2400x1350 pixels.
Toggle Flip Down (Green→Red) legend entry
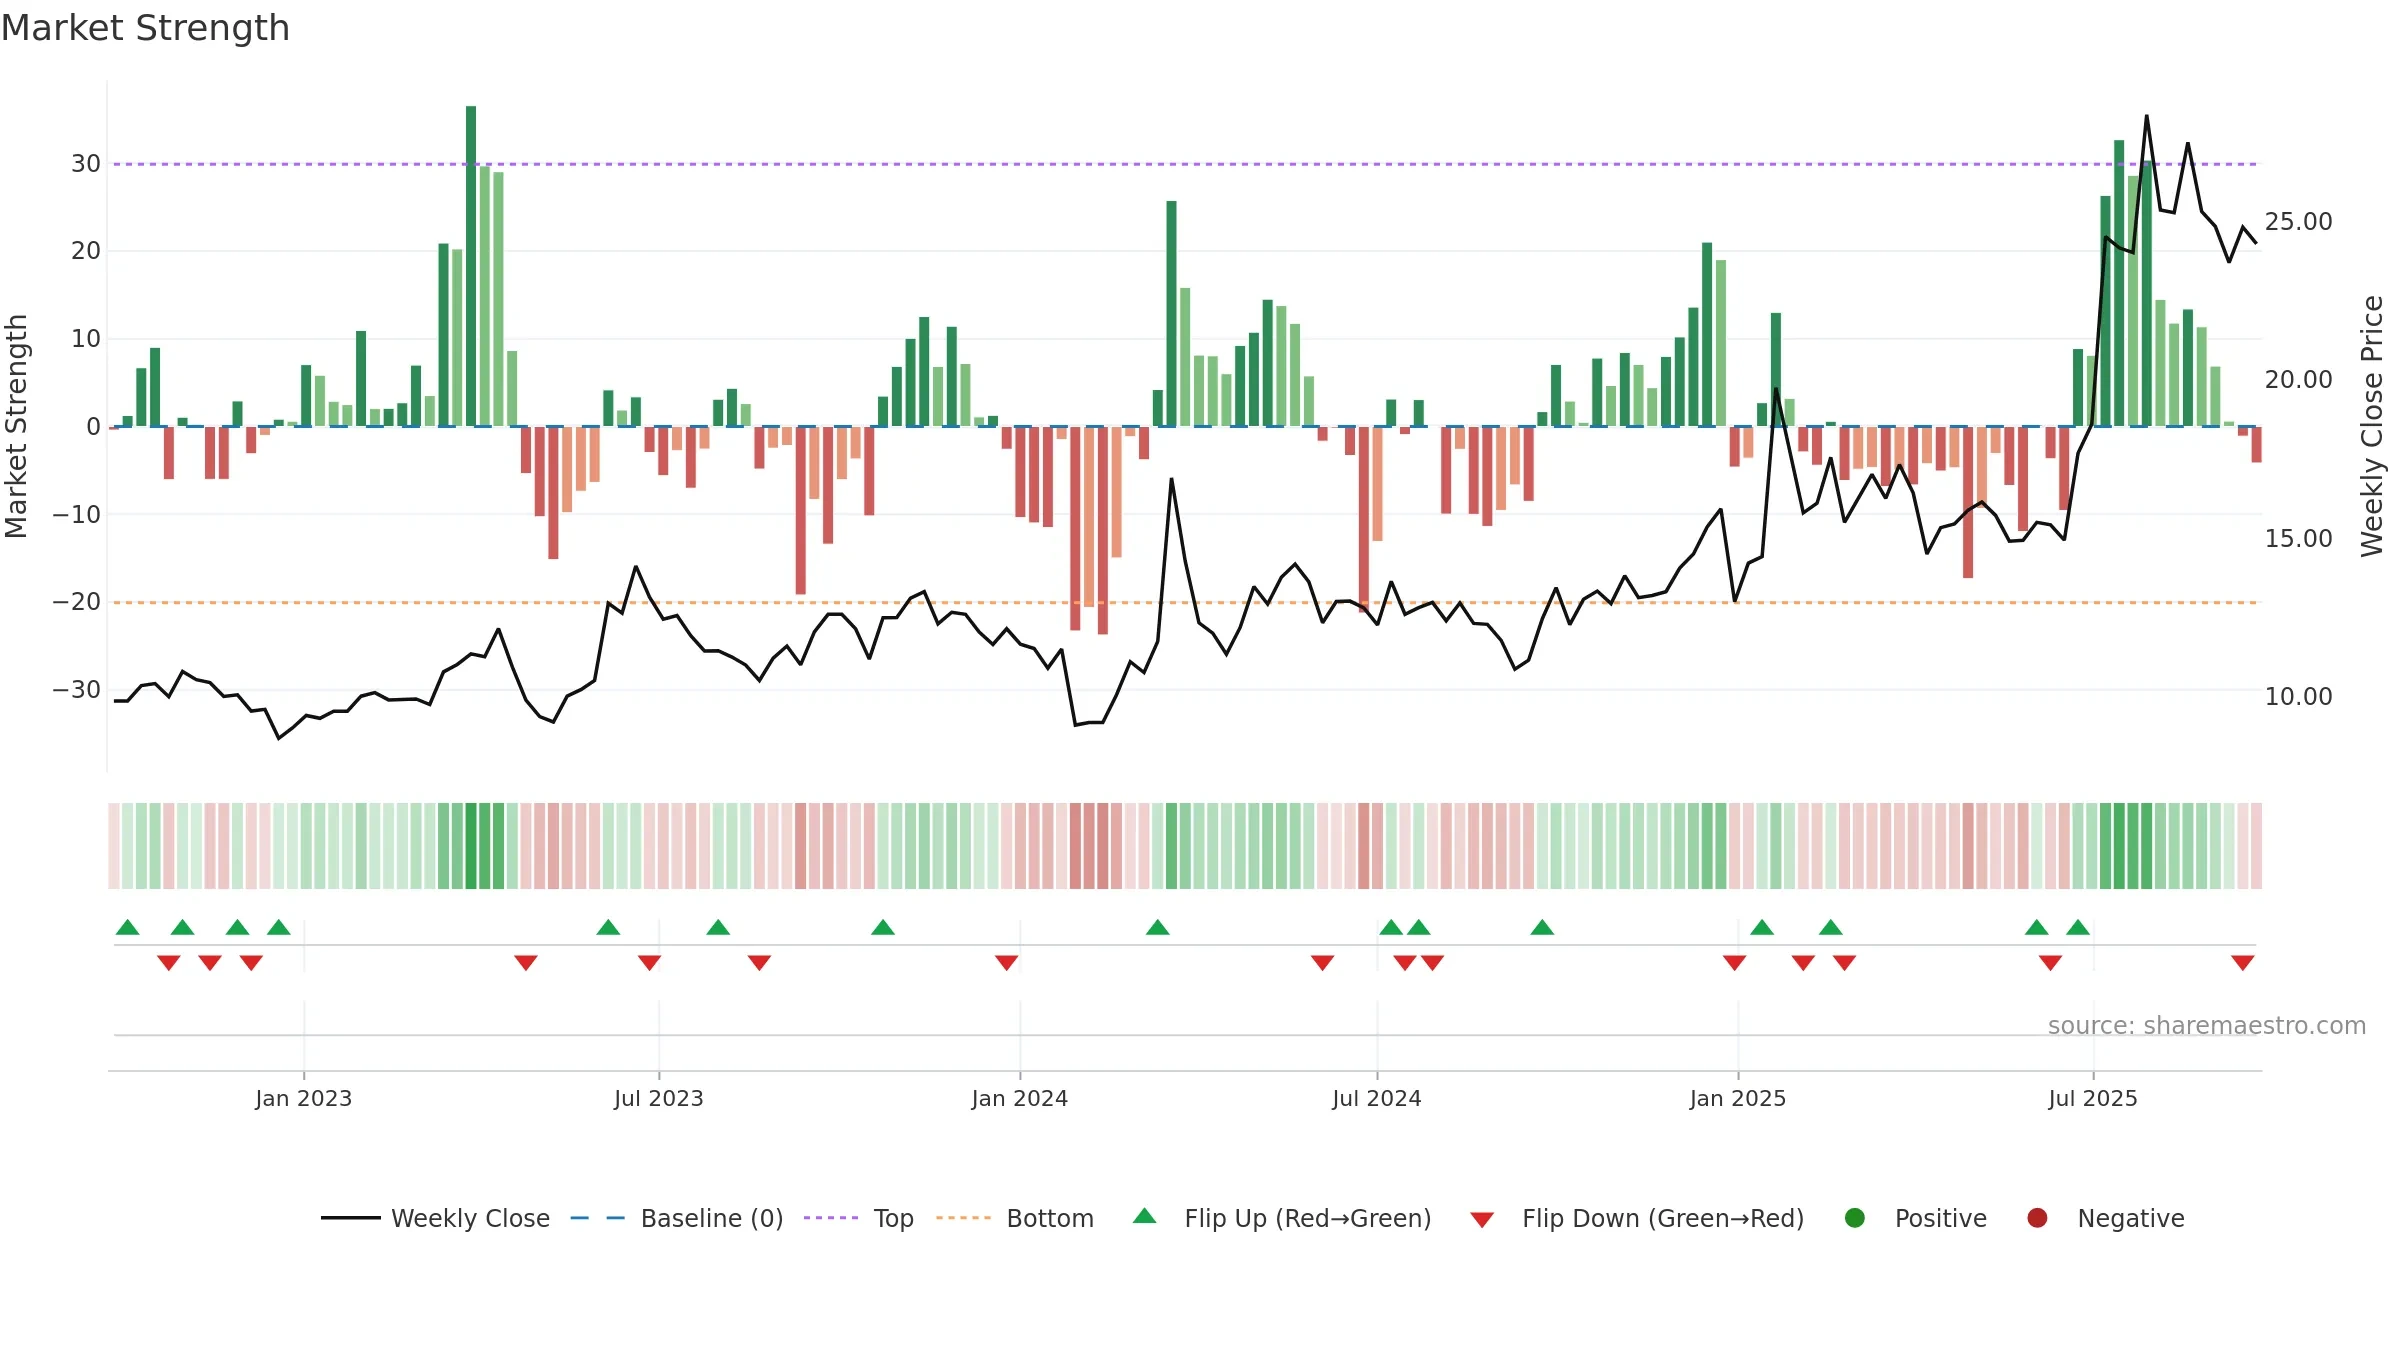pyautogui.click(x=1637, y=1218)
